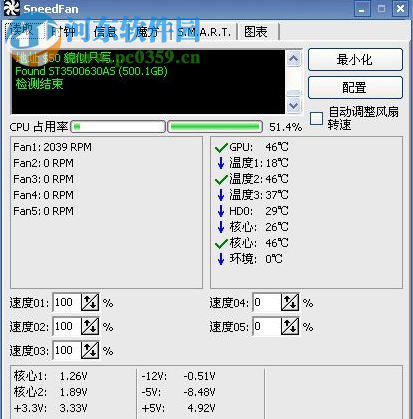Click the 检测结束 log line
This screenshot has width=413, height=419.
click(x=39, y=84)
